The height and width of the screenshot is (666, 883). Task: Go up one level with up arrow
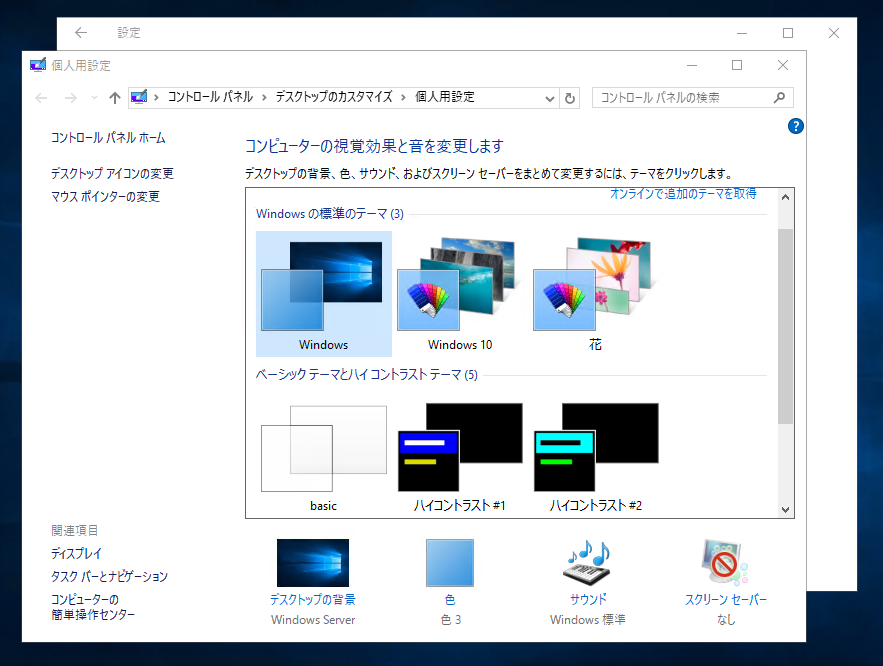115,98
